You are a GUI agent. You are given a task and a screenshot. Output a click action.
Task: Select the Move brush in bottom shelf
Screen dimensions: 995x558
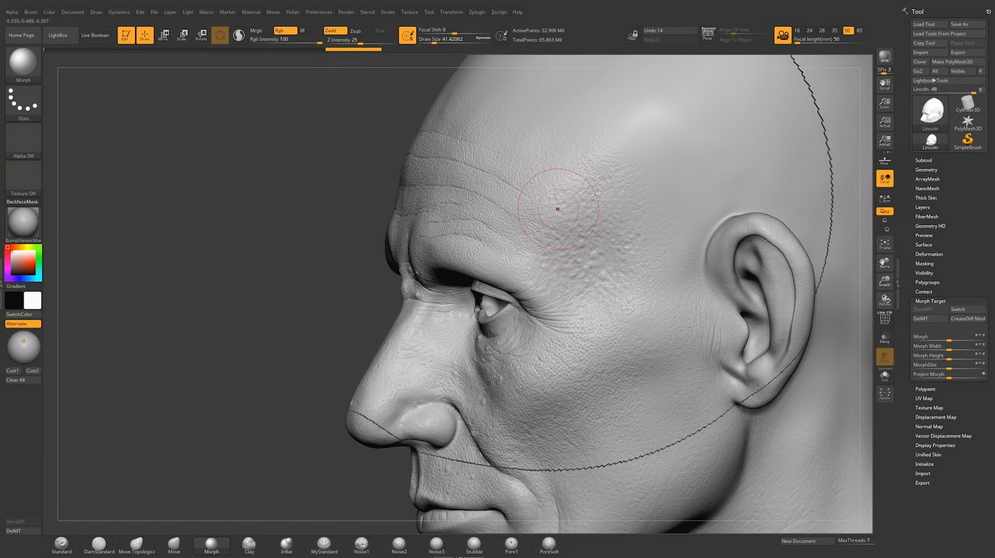pyautogui.click(x=174, y=545)
